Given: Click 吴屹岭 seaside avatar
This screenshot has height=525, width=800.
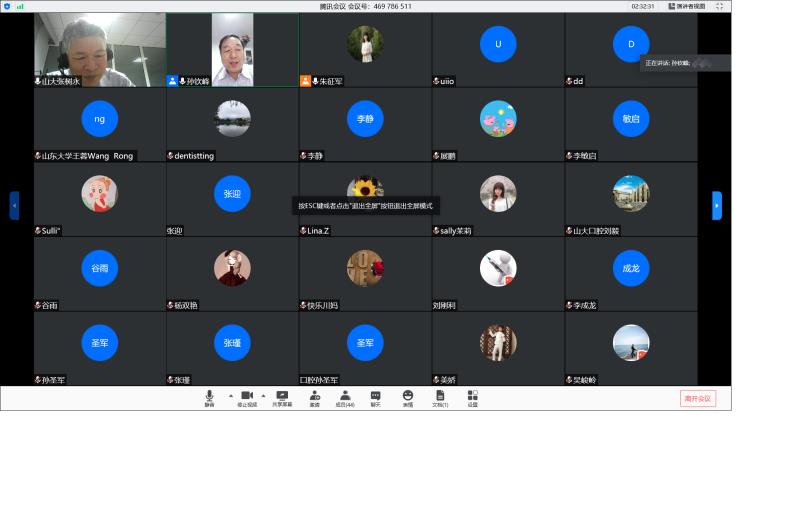Looking at the screenshot, I should (x=631, y=343).
